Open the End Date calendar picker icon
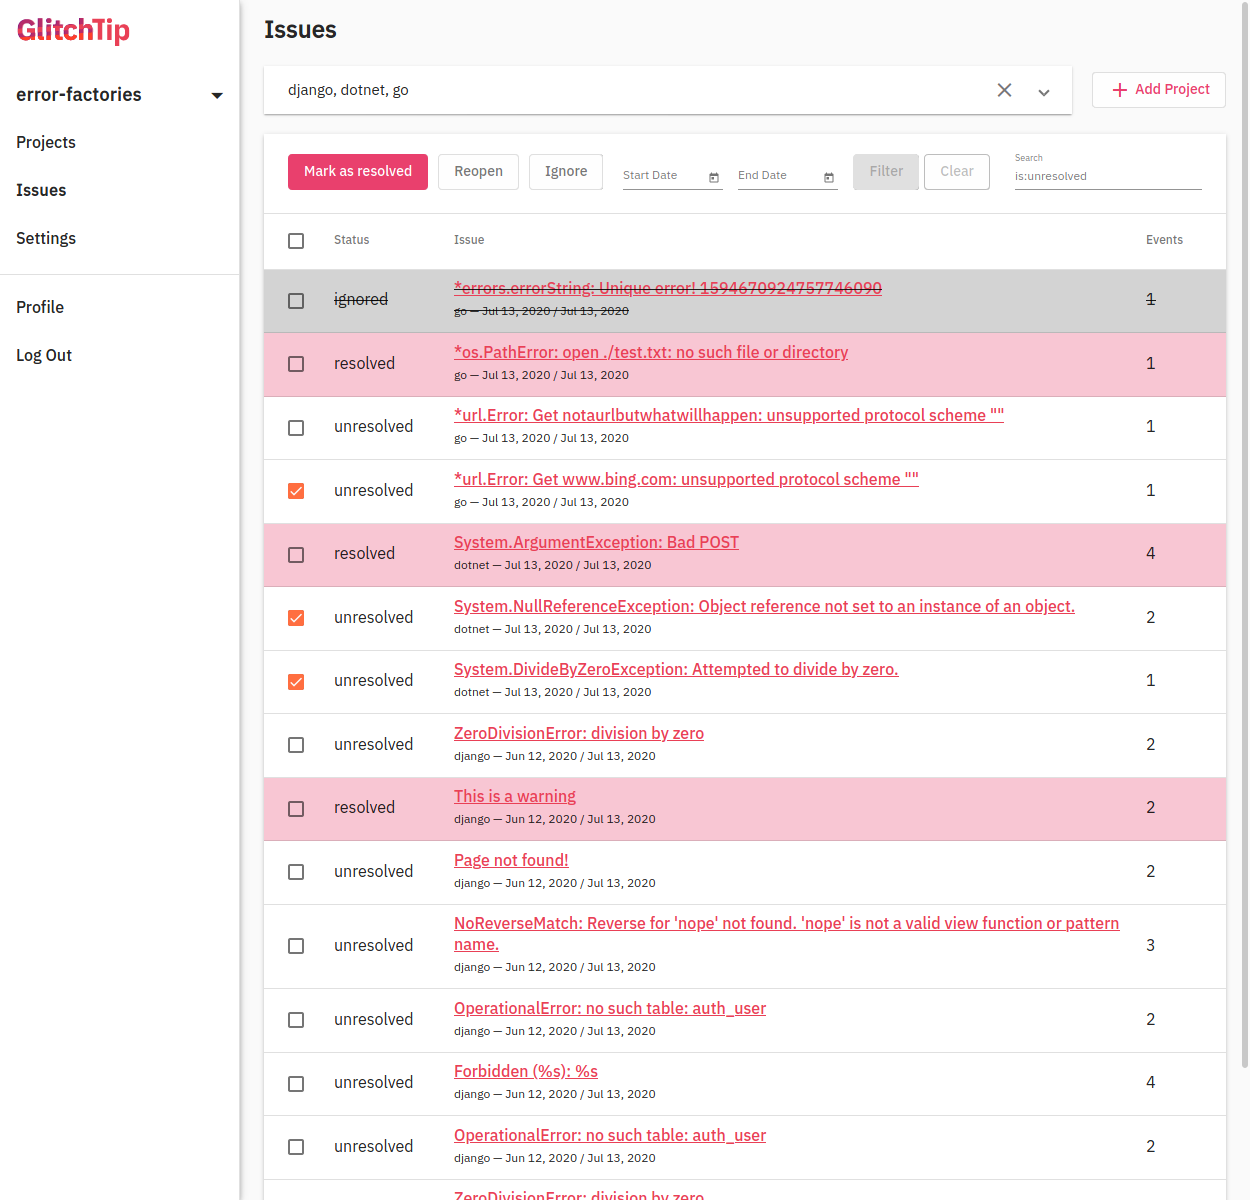 829,177
